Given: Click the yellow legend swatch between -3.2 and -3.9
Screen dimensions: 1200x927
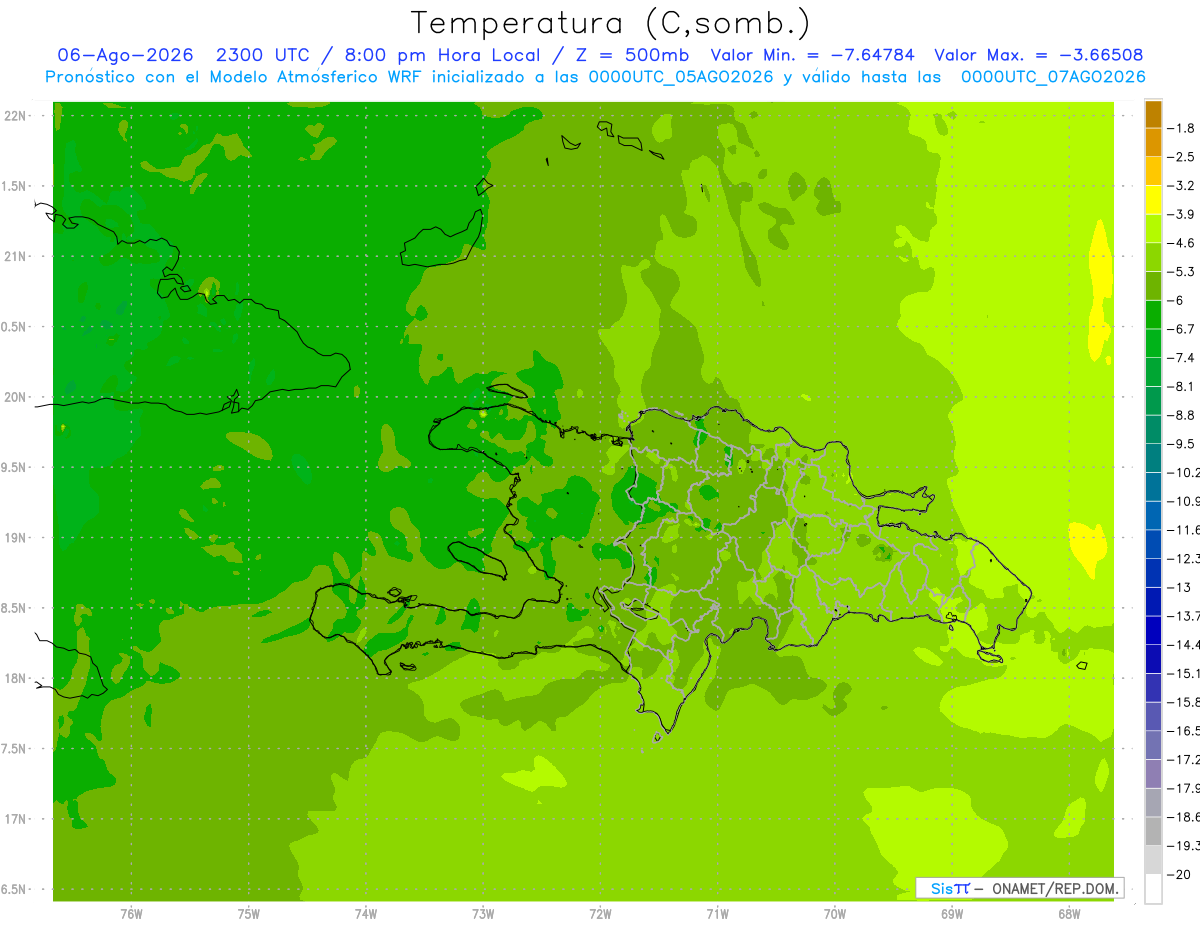Looking at the screenshot, I should [1153, 200].
